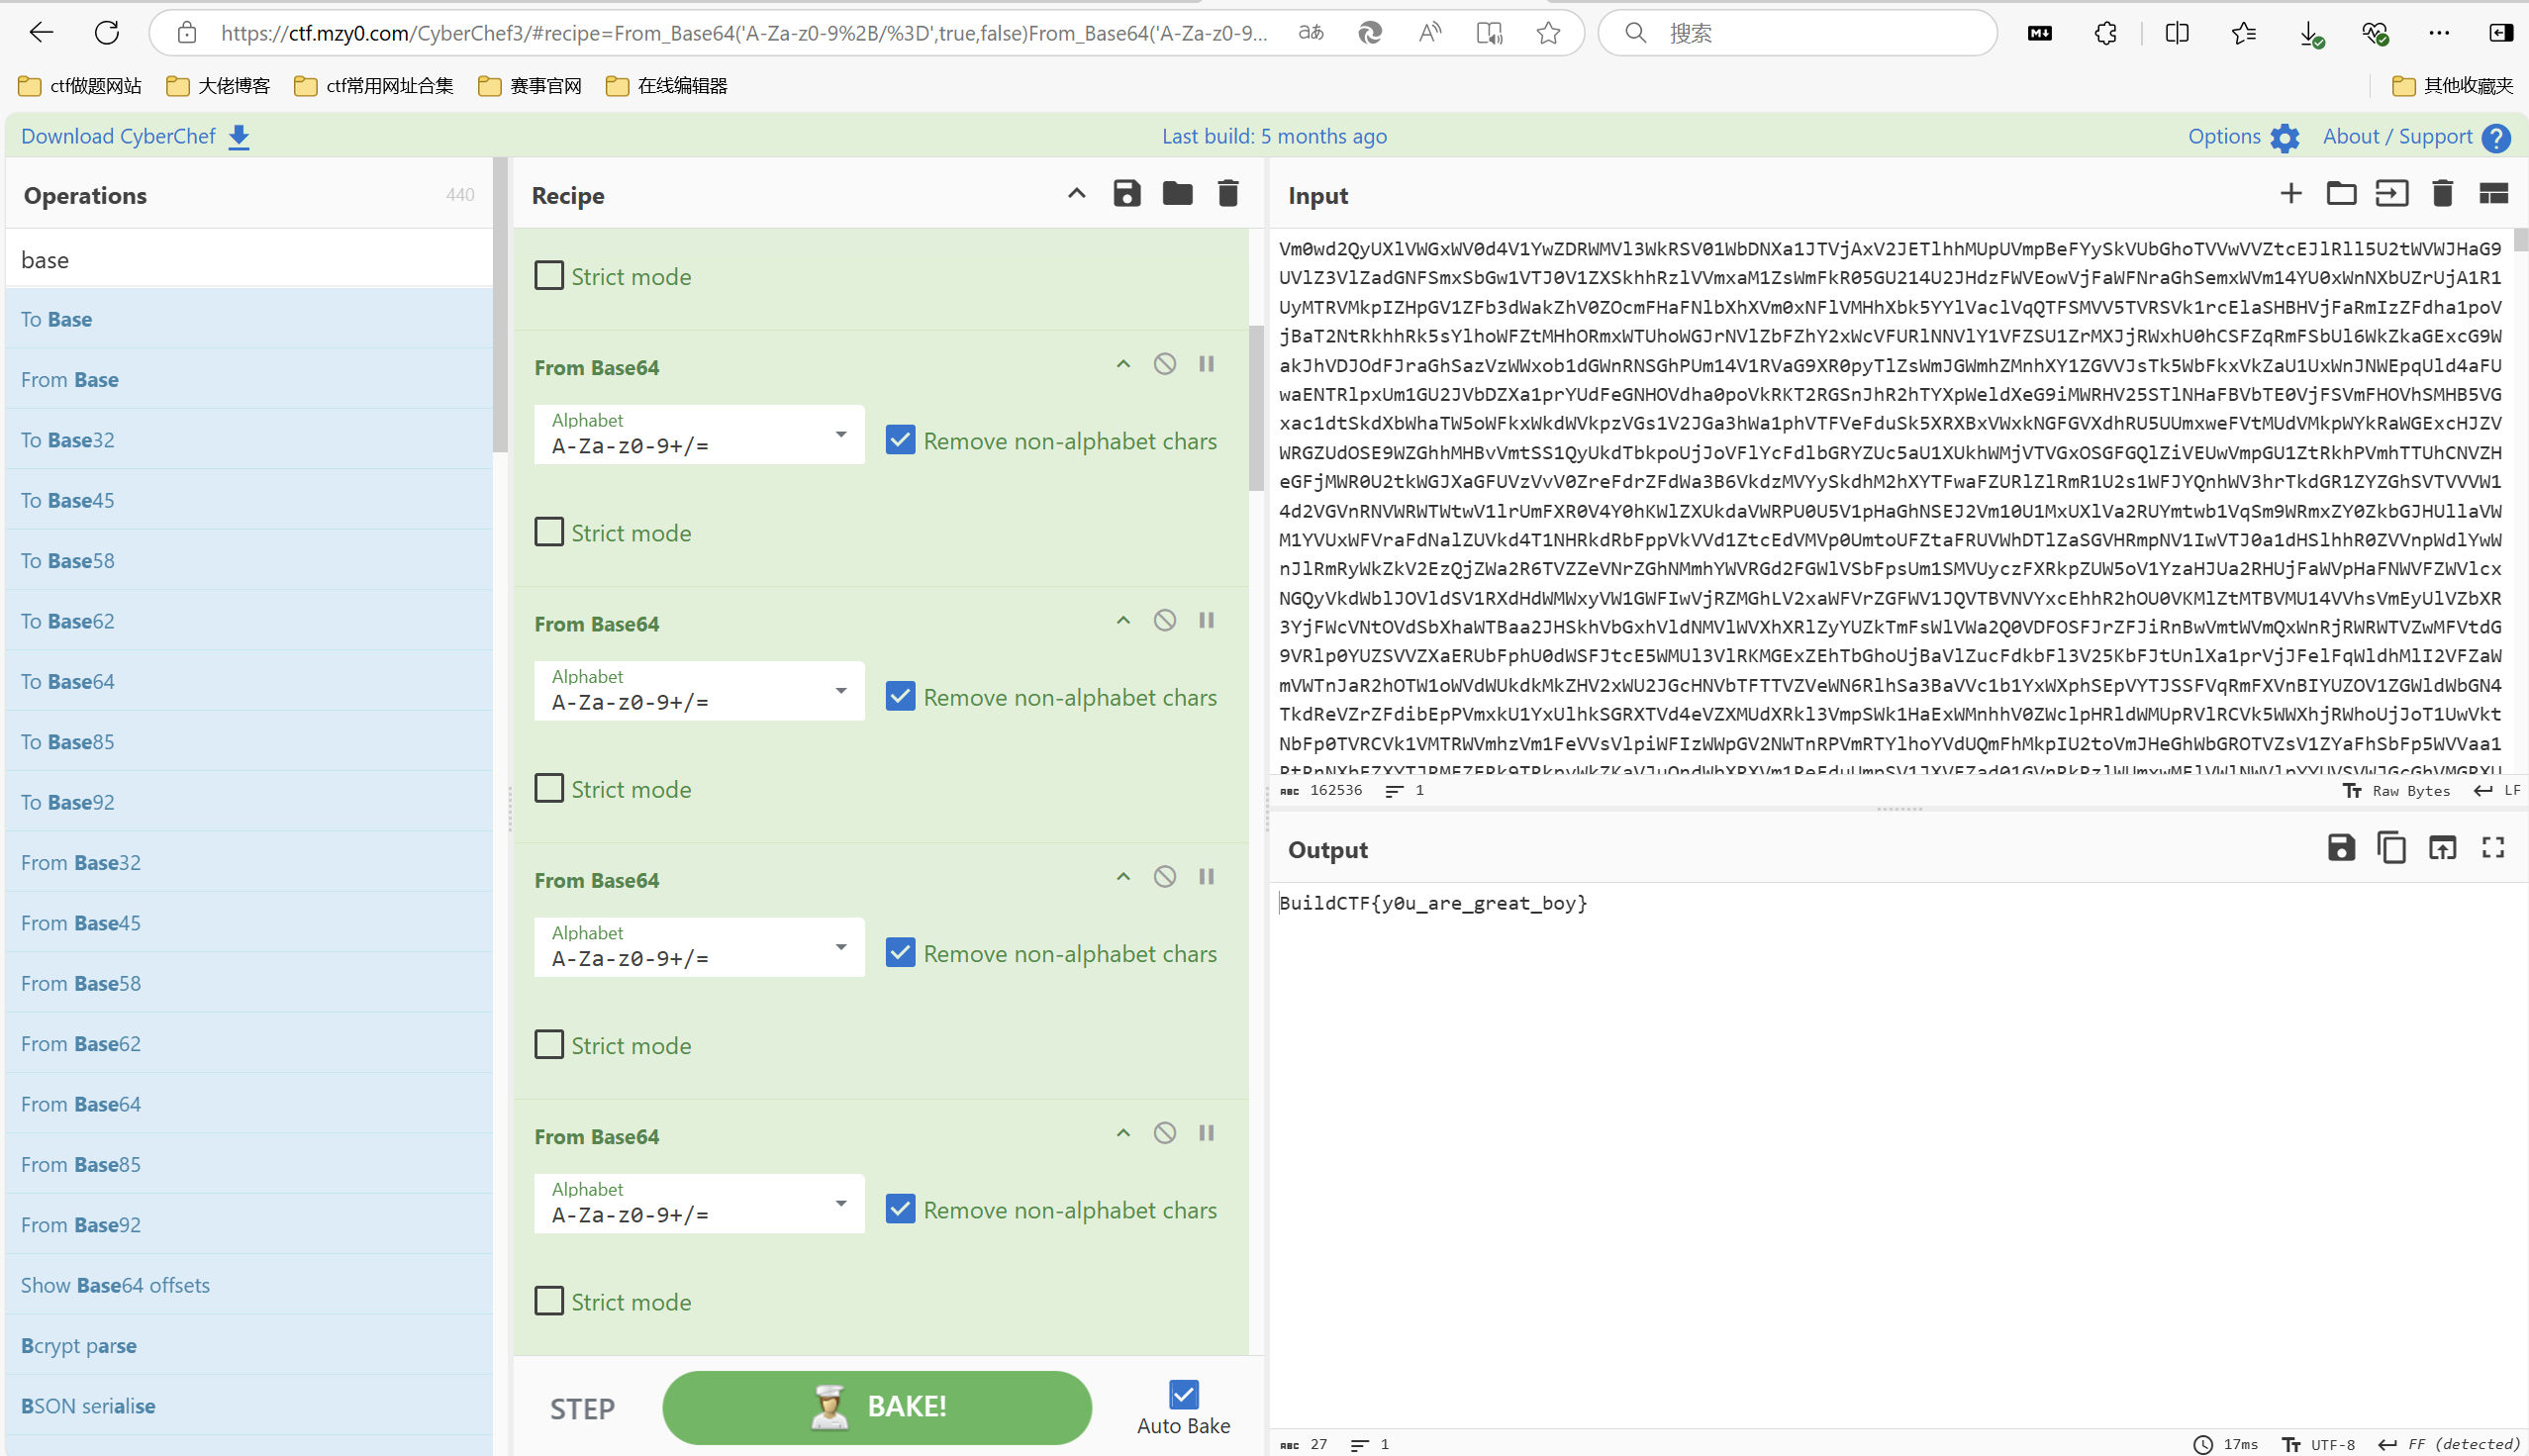Maximise the output pane icon
This screenshot has width=2529, height=1456.
point(2493,848)
